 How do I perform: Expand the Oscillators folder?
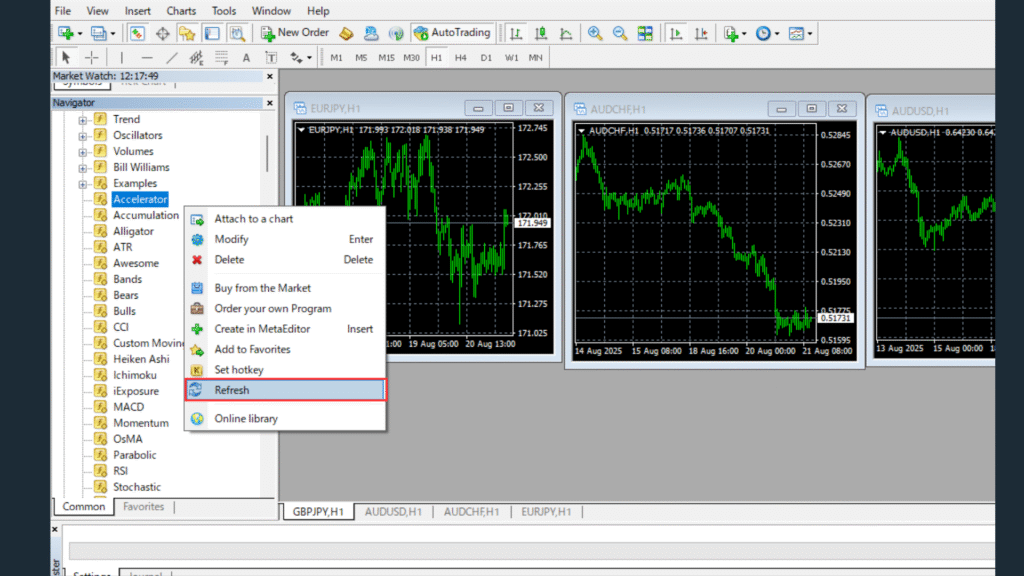tap(82, 136)
